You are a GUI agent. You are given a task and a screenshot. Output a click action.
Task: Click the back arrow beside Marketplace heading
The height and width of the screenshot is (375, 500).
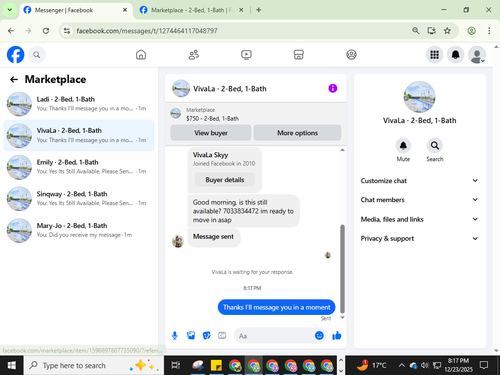click(14, 79)
